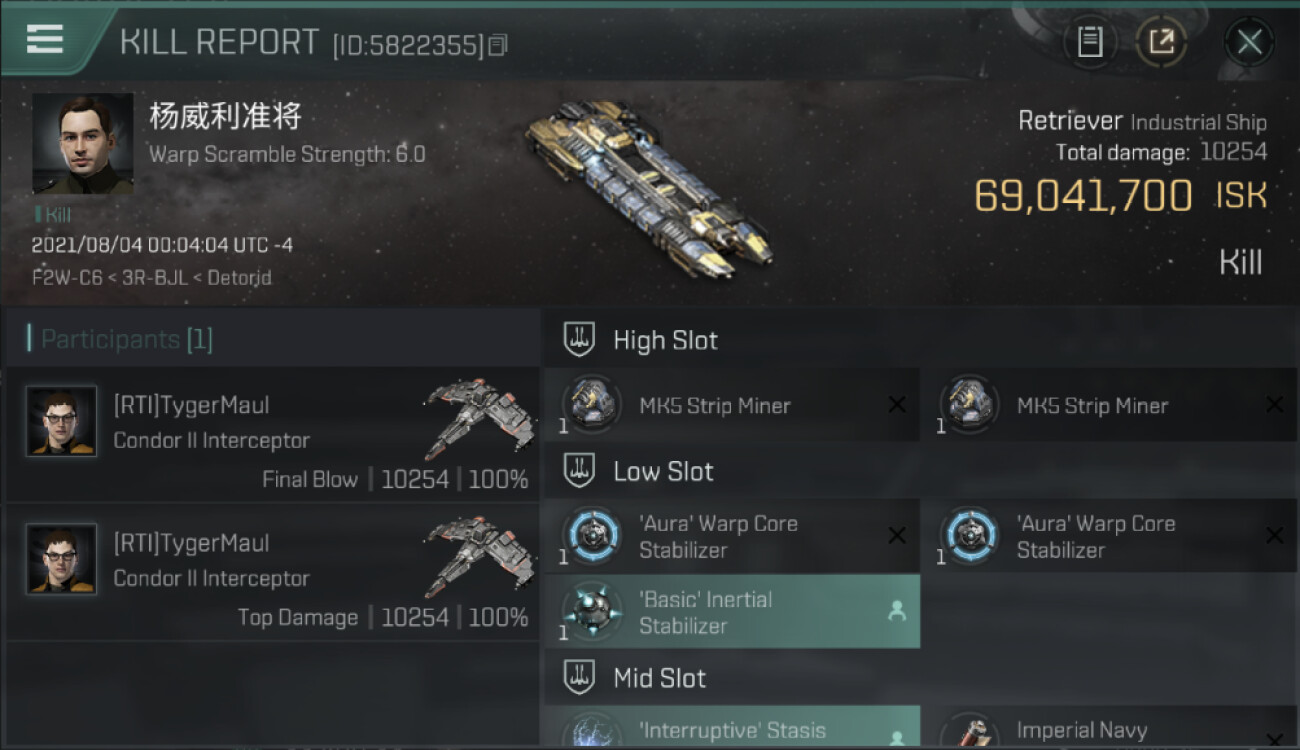Click the first MK5 Strip Miner icon
1300x750 pixels.
click(589, 405)
